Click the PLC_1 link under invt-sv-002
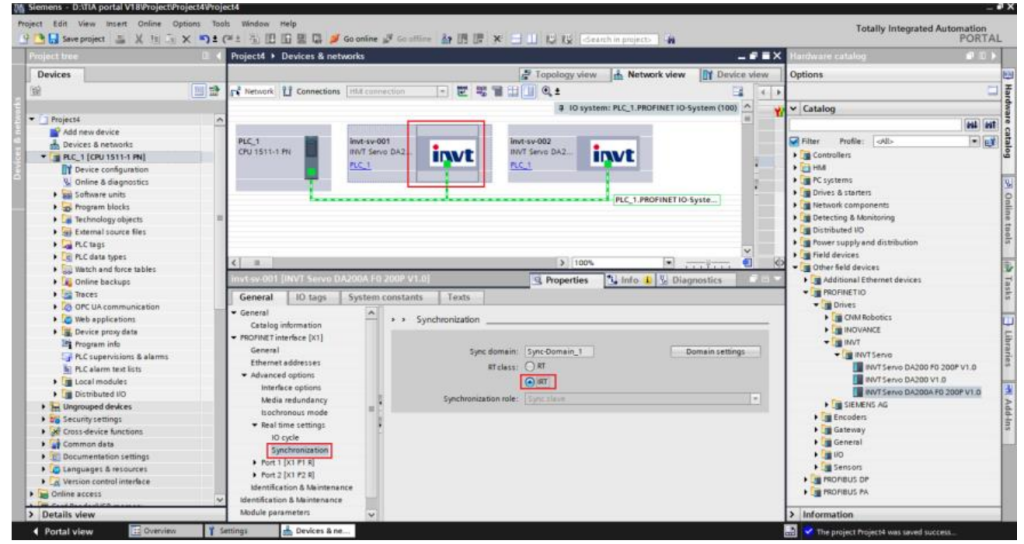Image resolution: width=1024 pixels, height=544 pixels. click(x=520, y=165)
